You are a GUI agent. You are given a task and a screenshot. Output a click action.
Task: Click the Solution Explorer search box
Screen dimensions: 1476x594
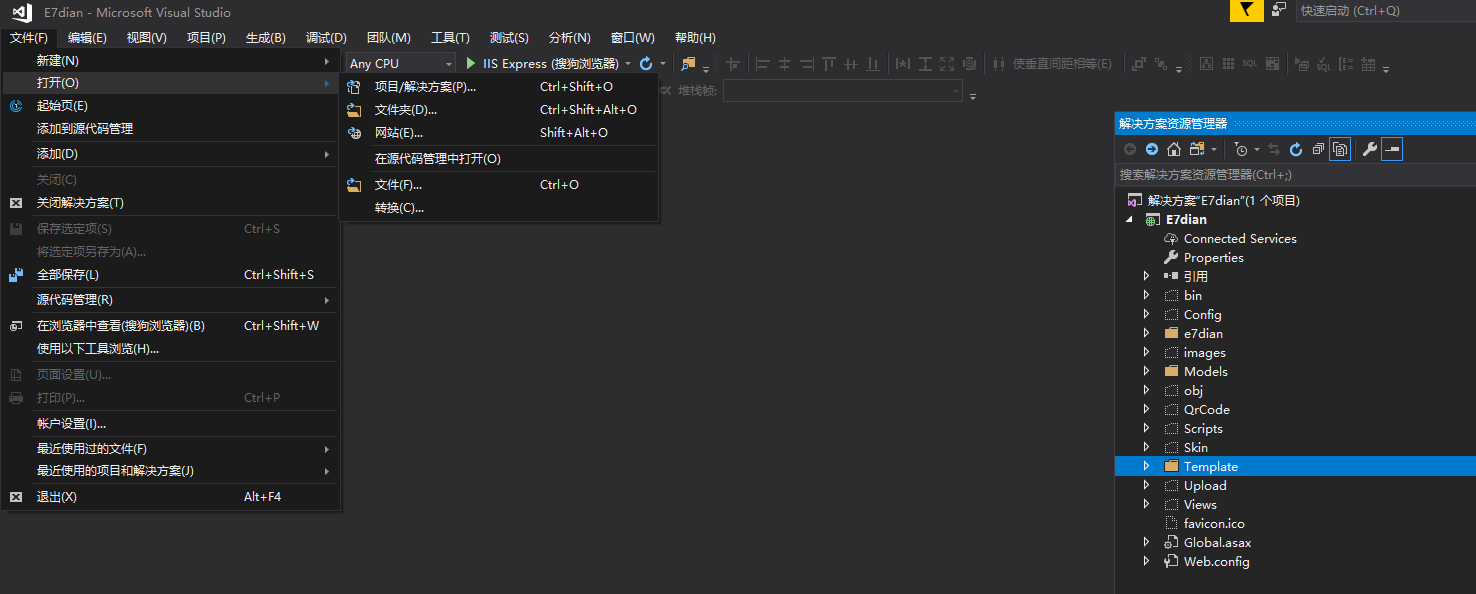[x=1290, y=175]
